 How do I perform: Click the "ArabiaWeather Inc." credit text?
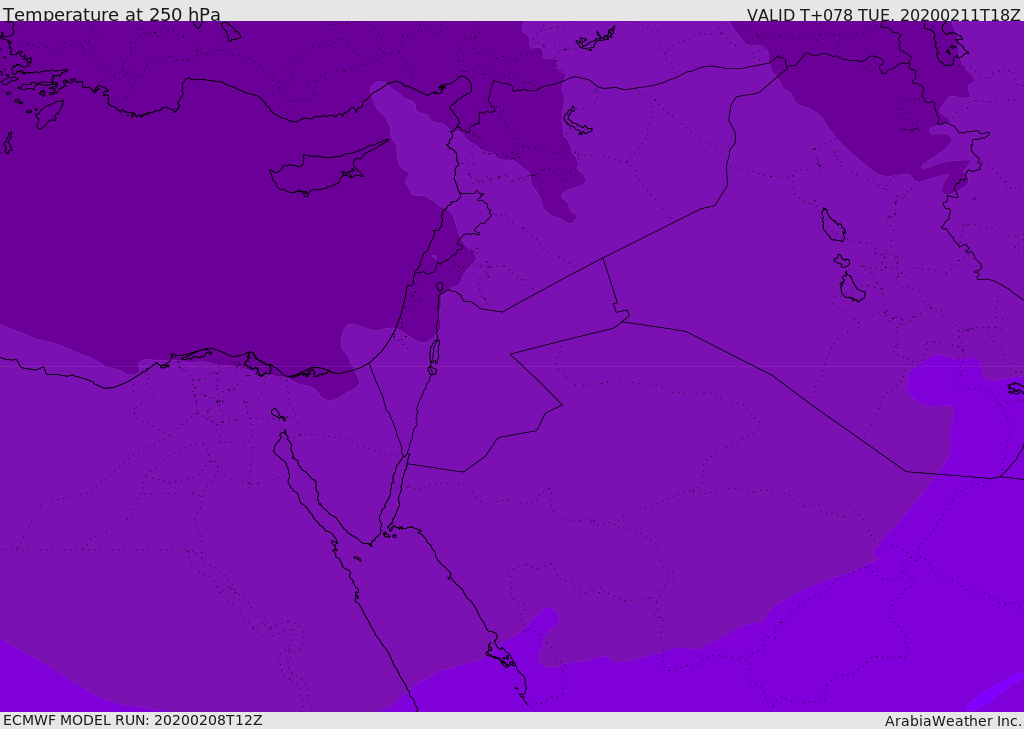[953, 721]
